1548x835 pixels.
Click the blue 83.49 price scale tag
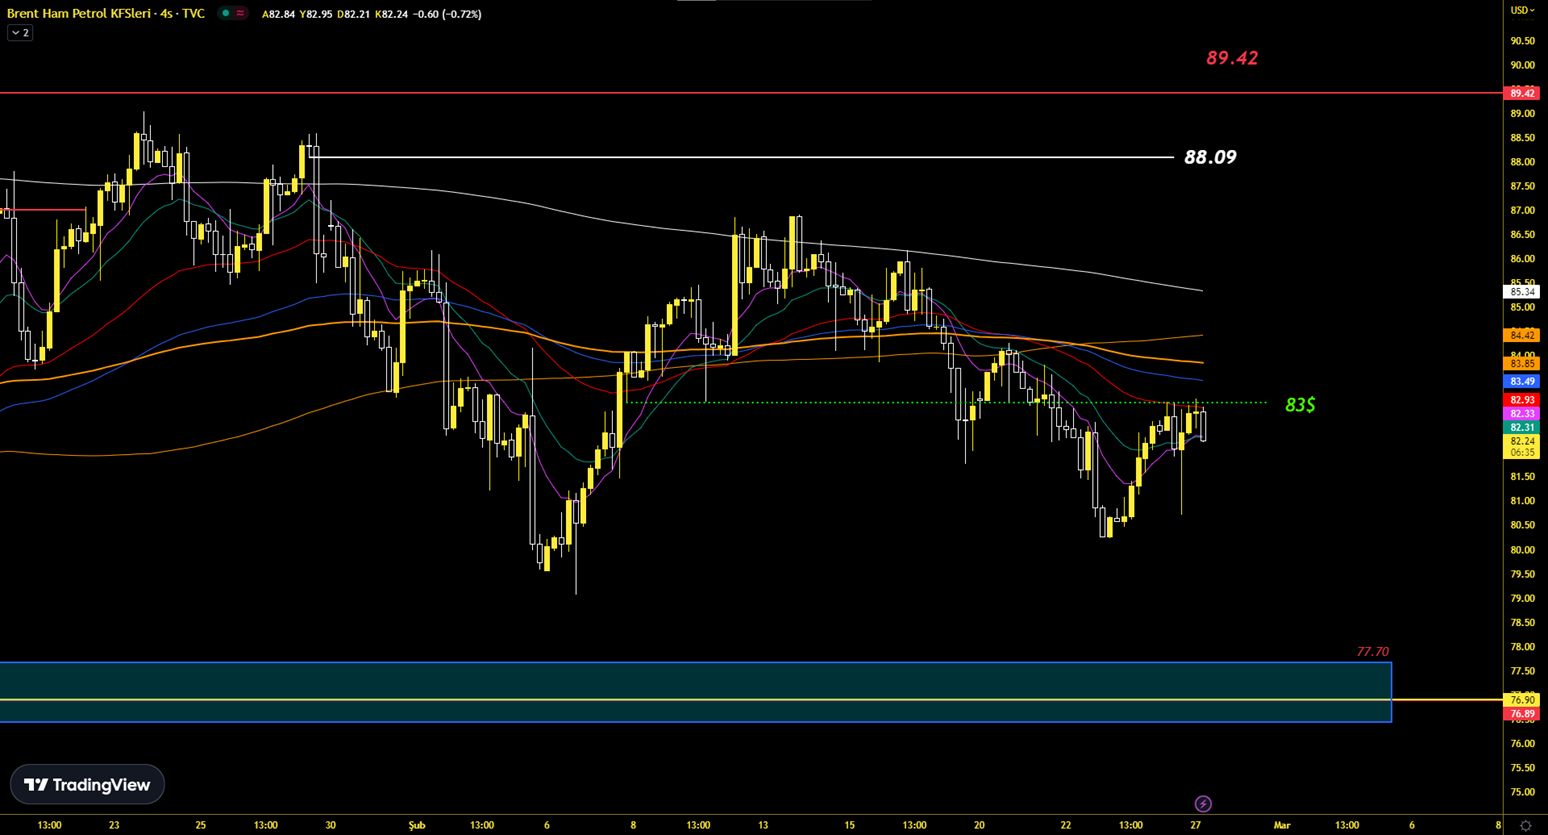[x=1522, y=381]
